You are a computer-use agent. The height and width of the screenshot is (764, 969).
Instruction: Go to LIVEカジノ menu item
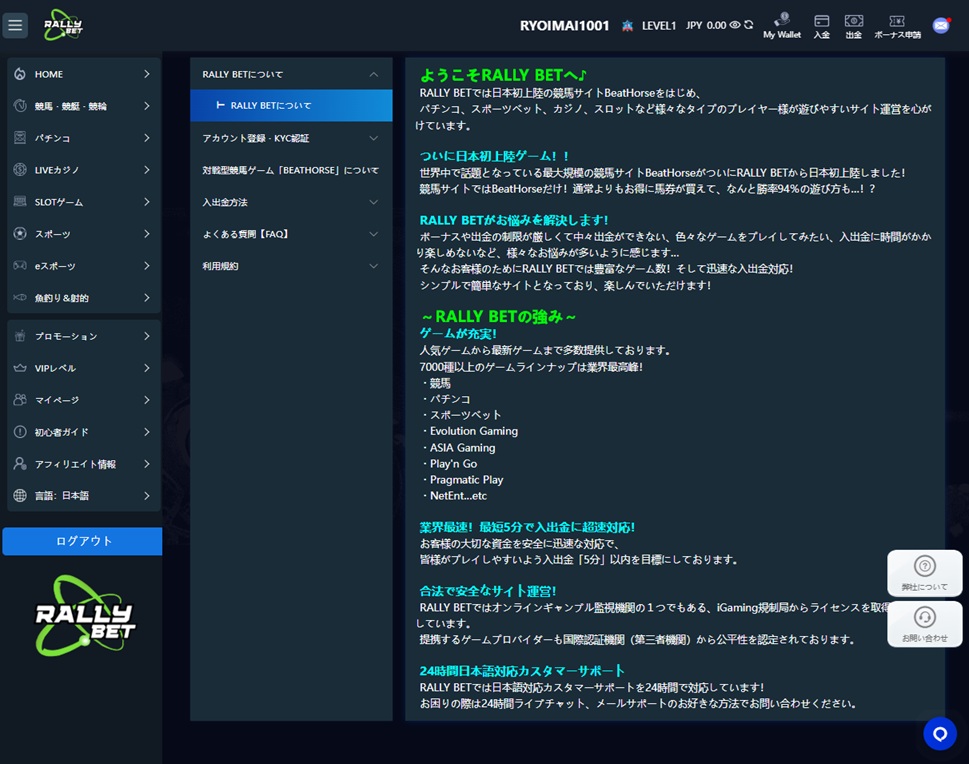[x=84, y=169]
